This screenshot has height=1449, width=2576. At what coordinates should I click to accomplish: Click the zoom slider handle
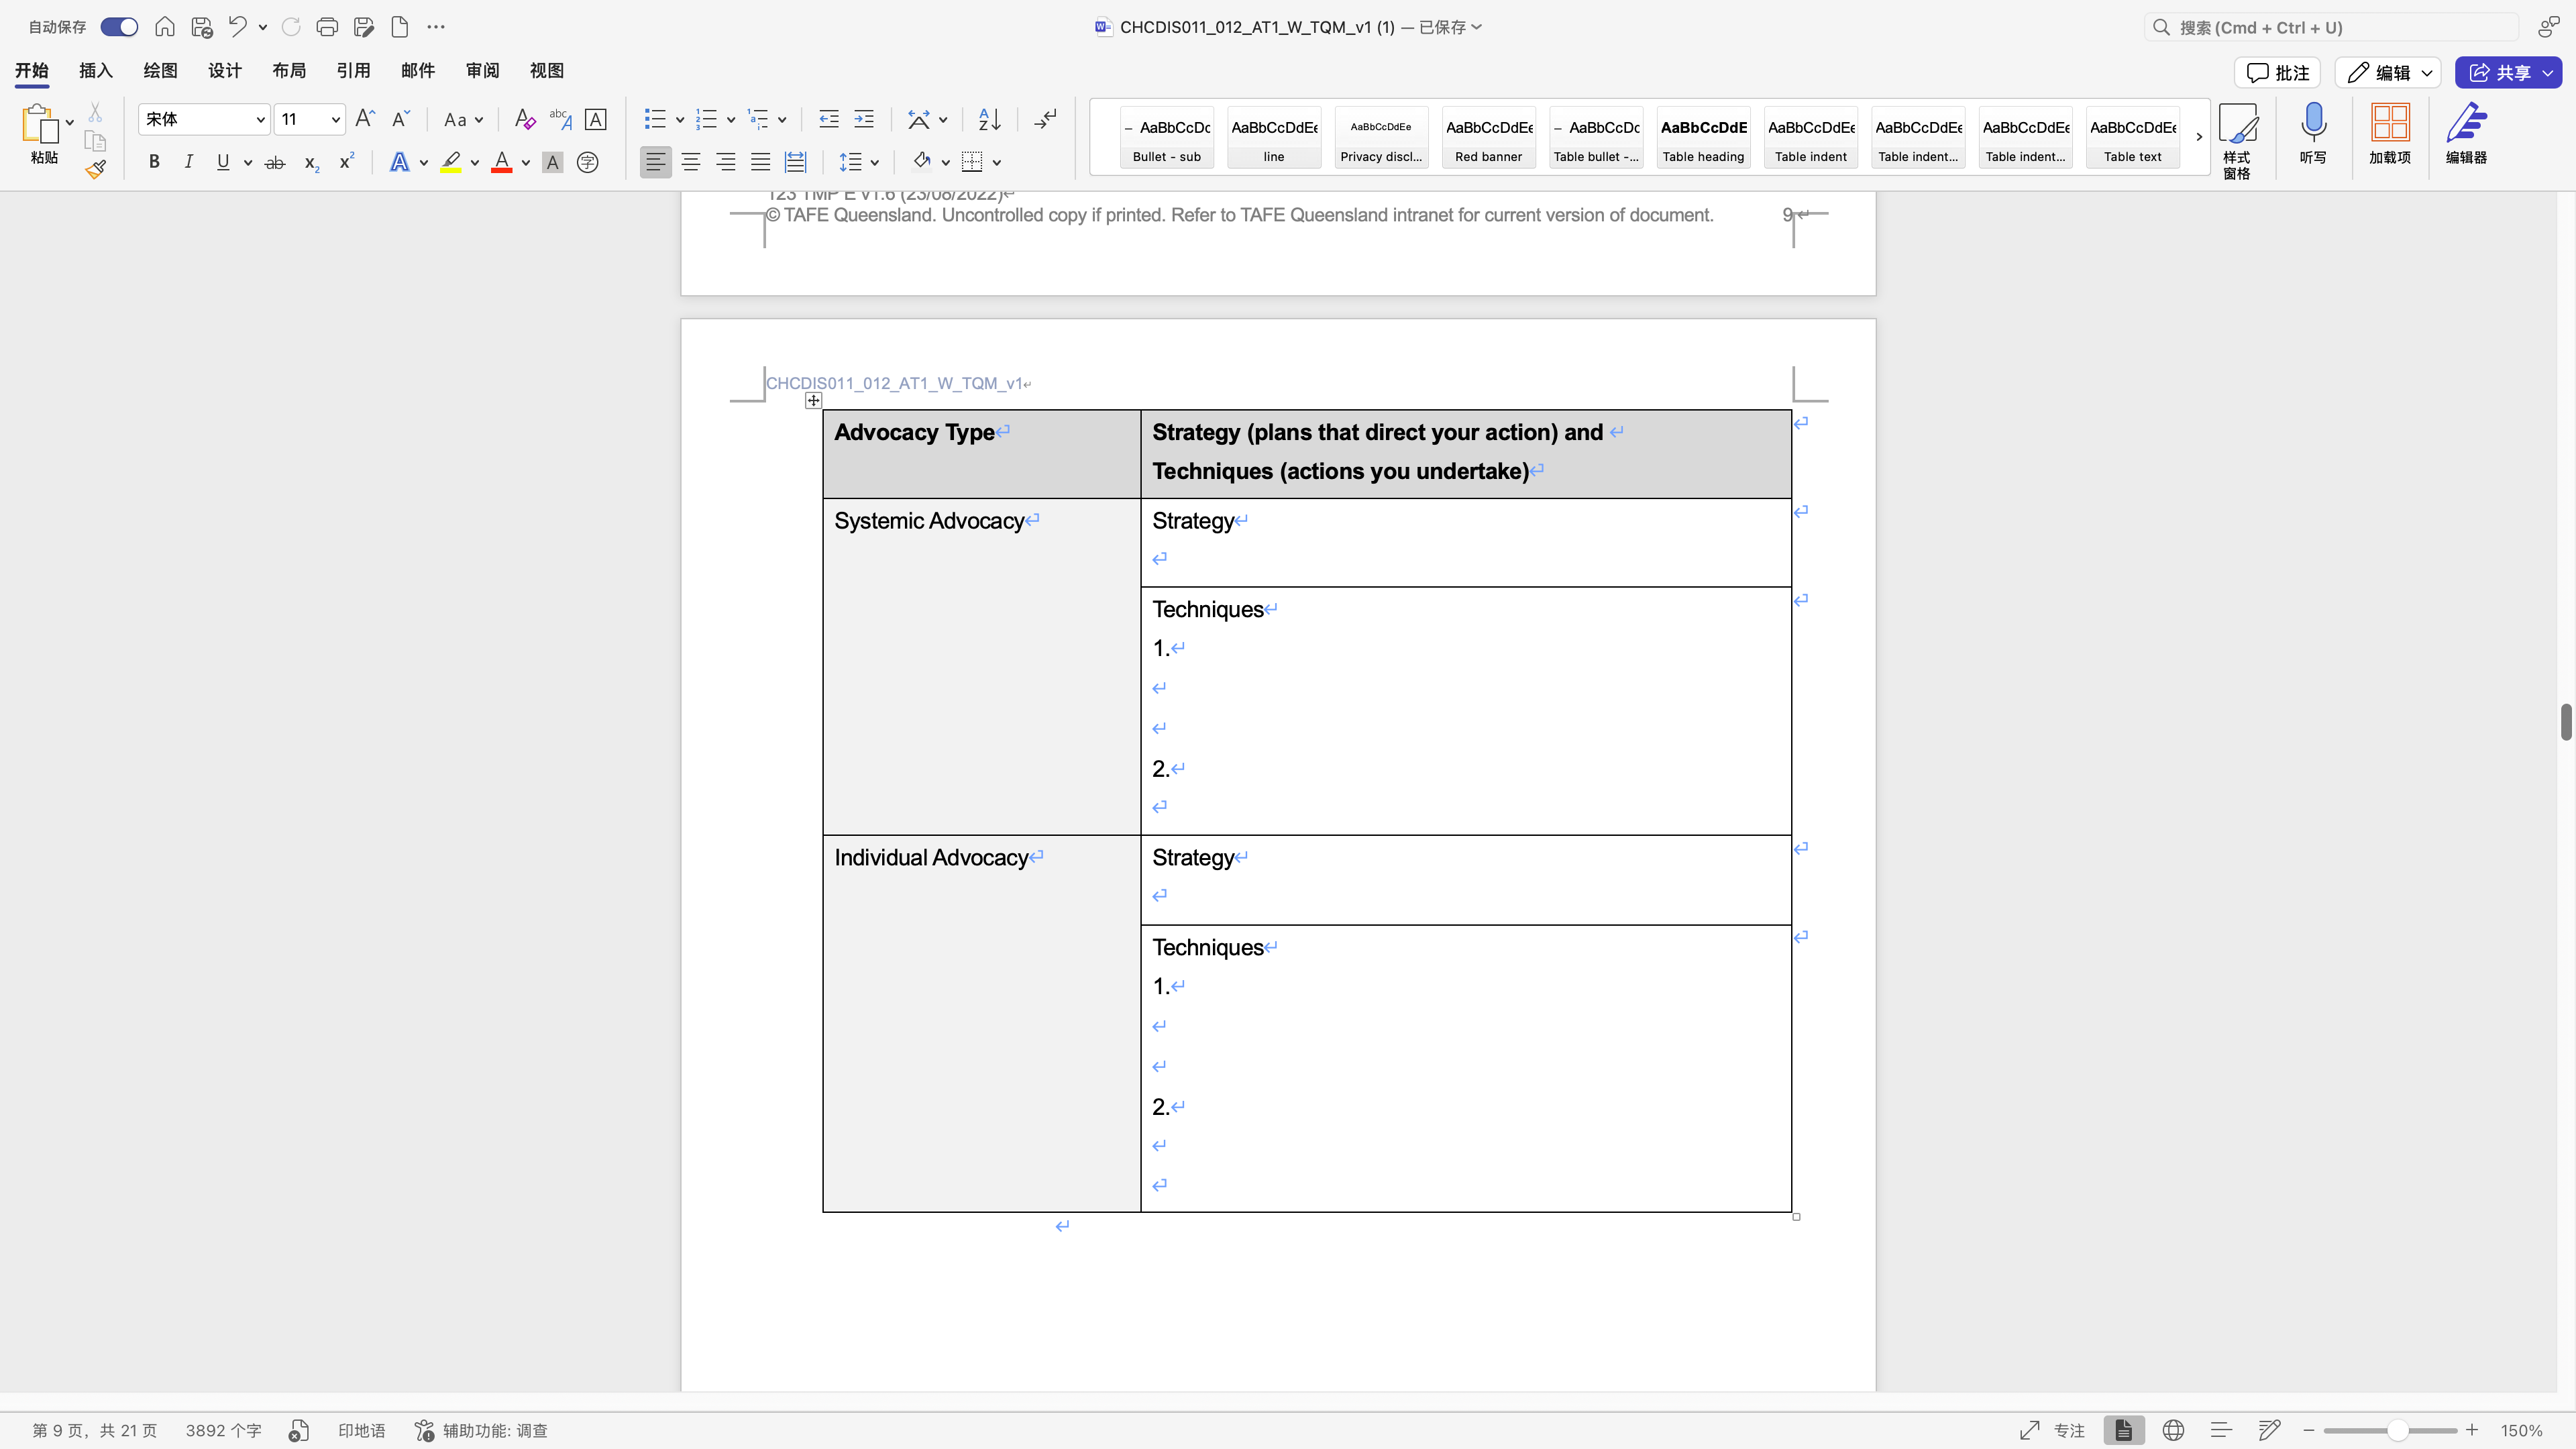2397,1431
